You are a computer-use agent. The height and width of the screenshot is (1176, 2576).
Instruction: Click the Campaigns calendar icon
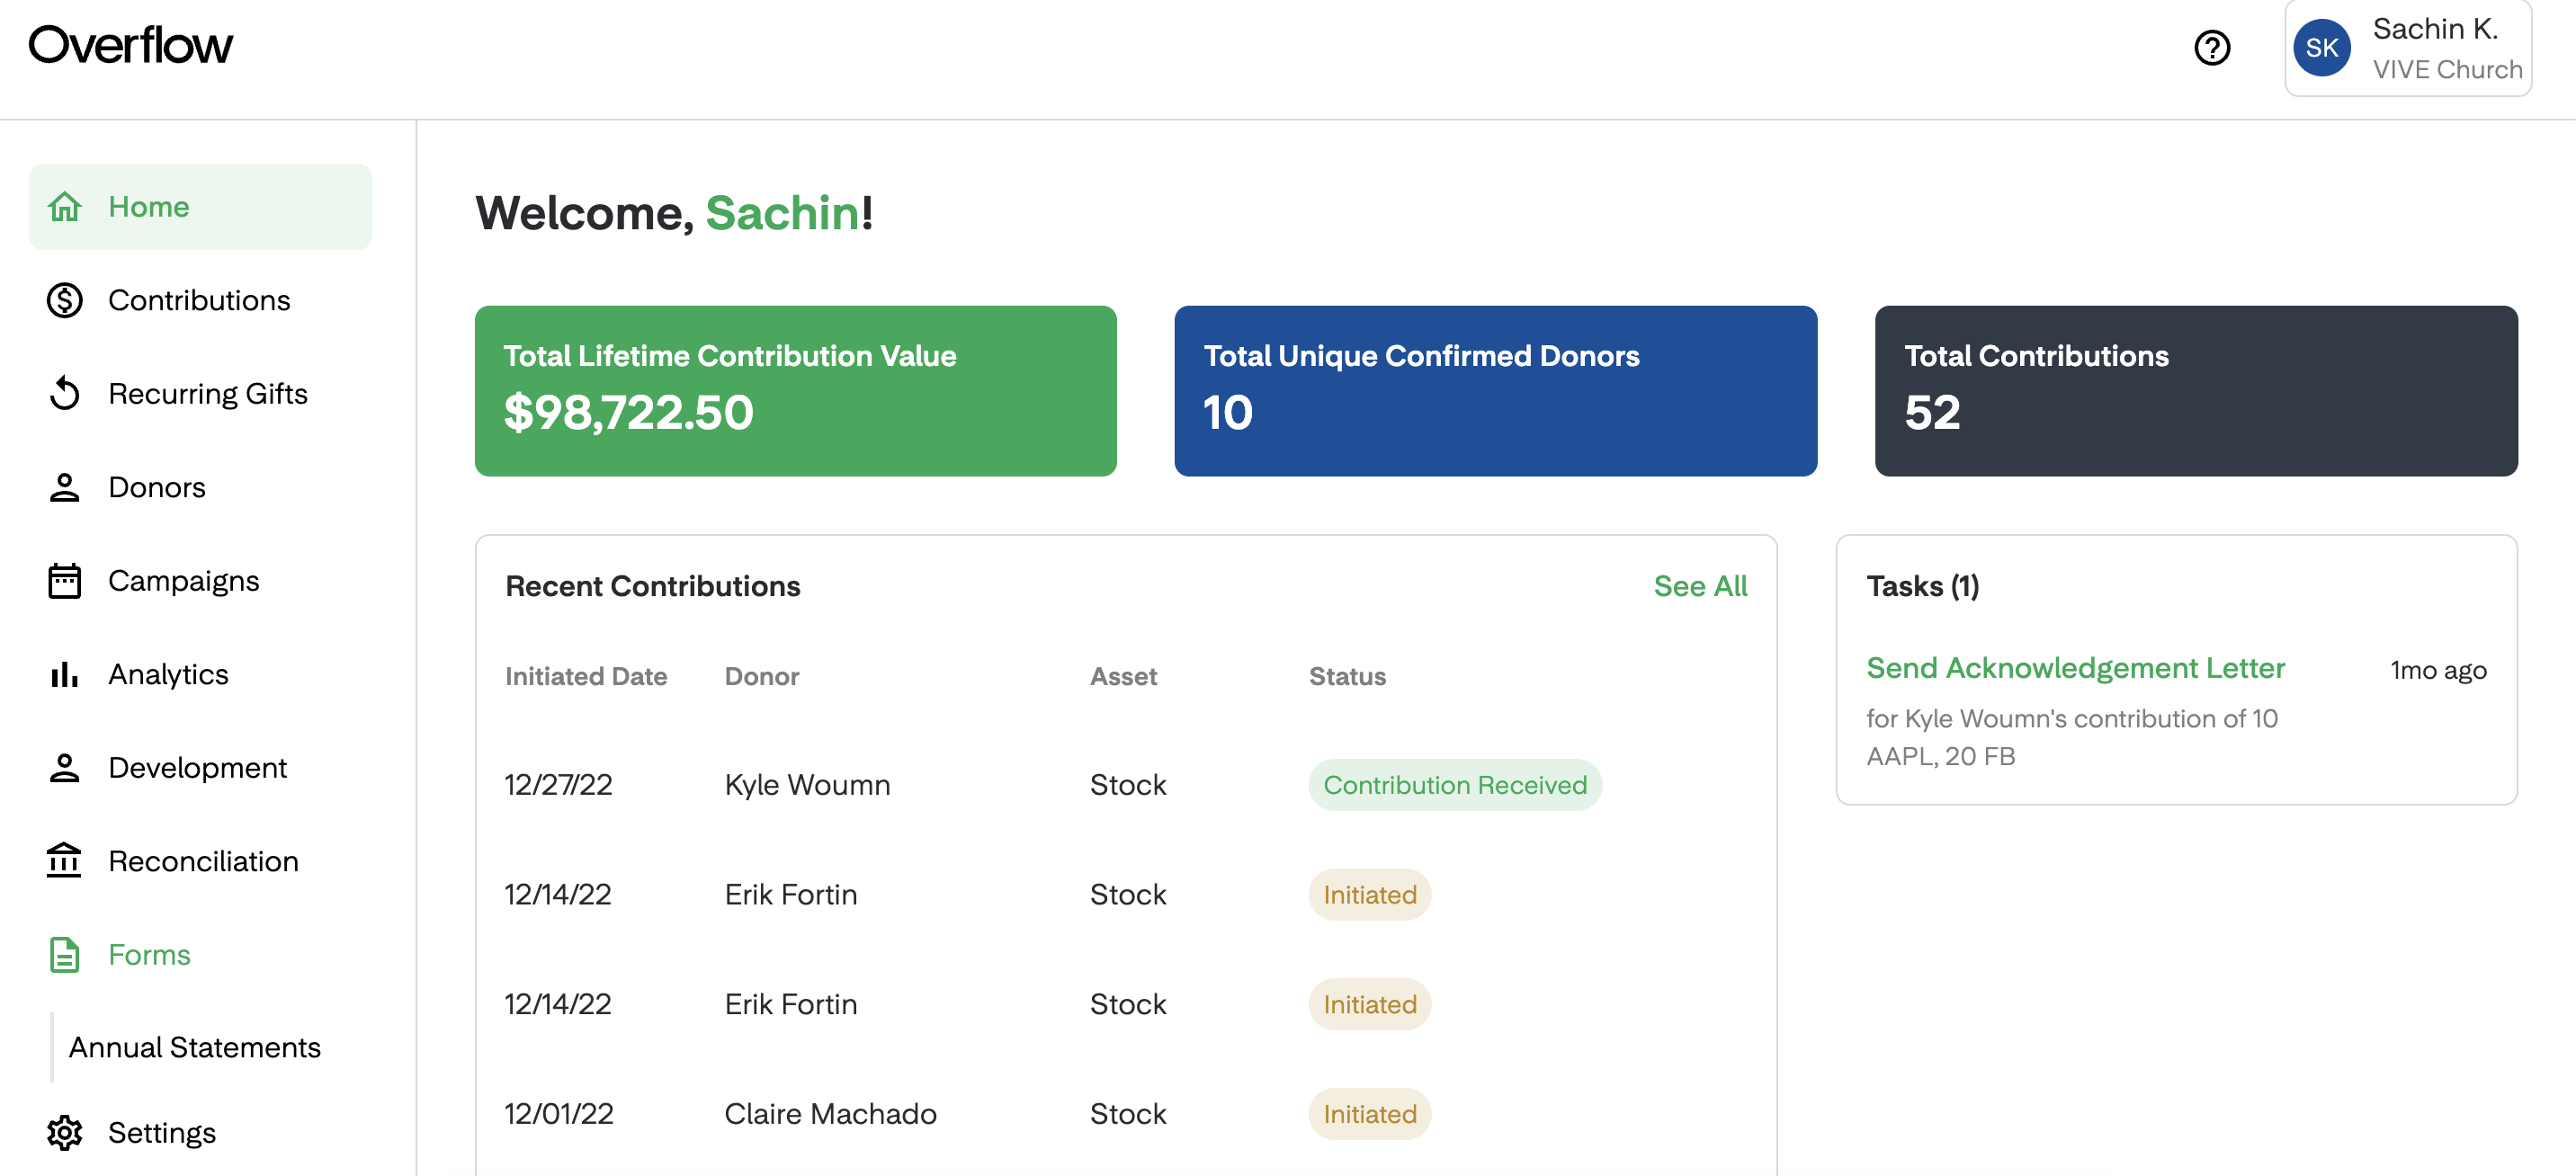click(64, 580)
